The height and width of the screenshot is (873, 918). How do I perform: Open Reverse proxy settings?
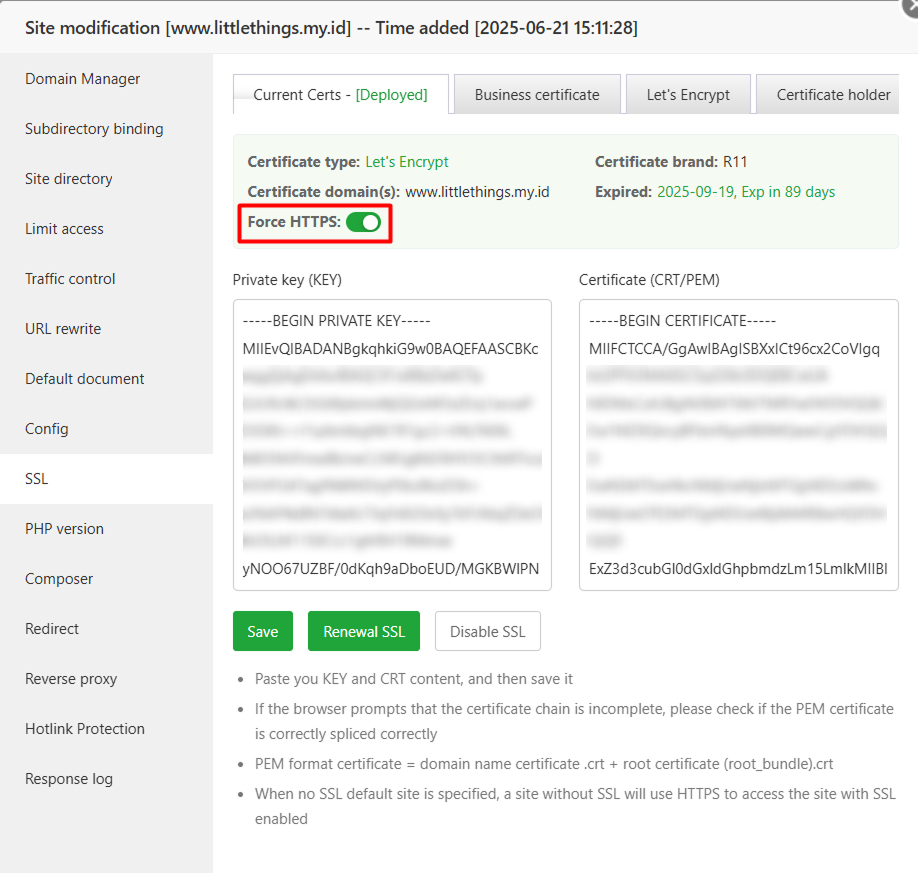(70, 678)
